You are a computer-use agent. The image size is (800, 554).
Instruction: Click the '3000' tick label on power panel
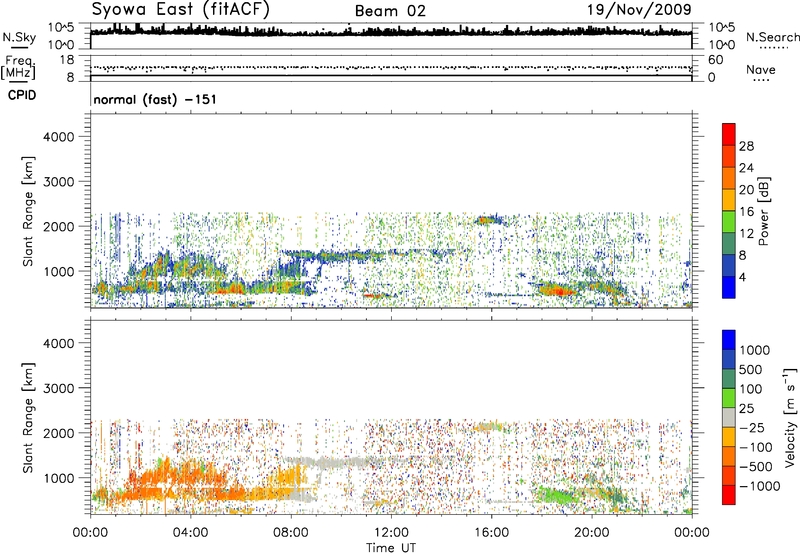[58, 182]
